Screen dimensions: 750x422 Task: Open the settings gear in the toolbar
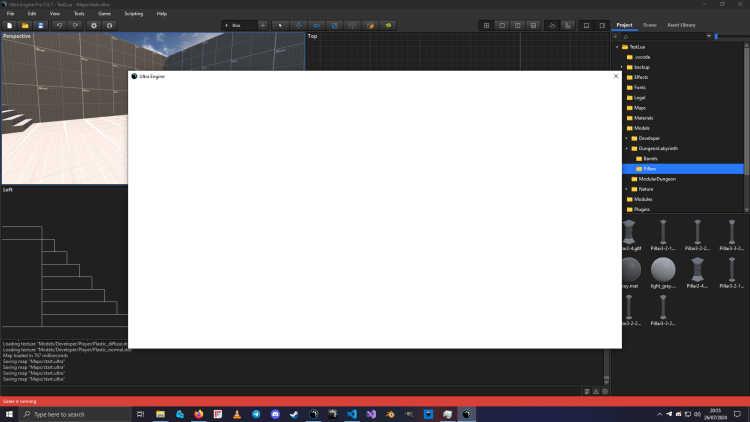click(x=94, y=25)
